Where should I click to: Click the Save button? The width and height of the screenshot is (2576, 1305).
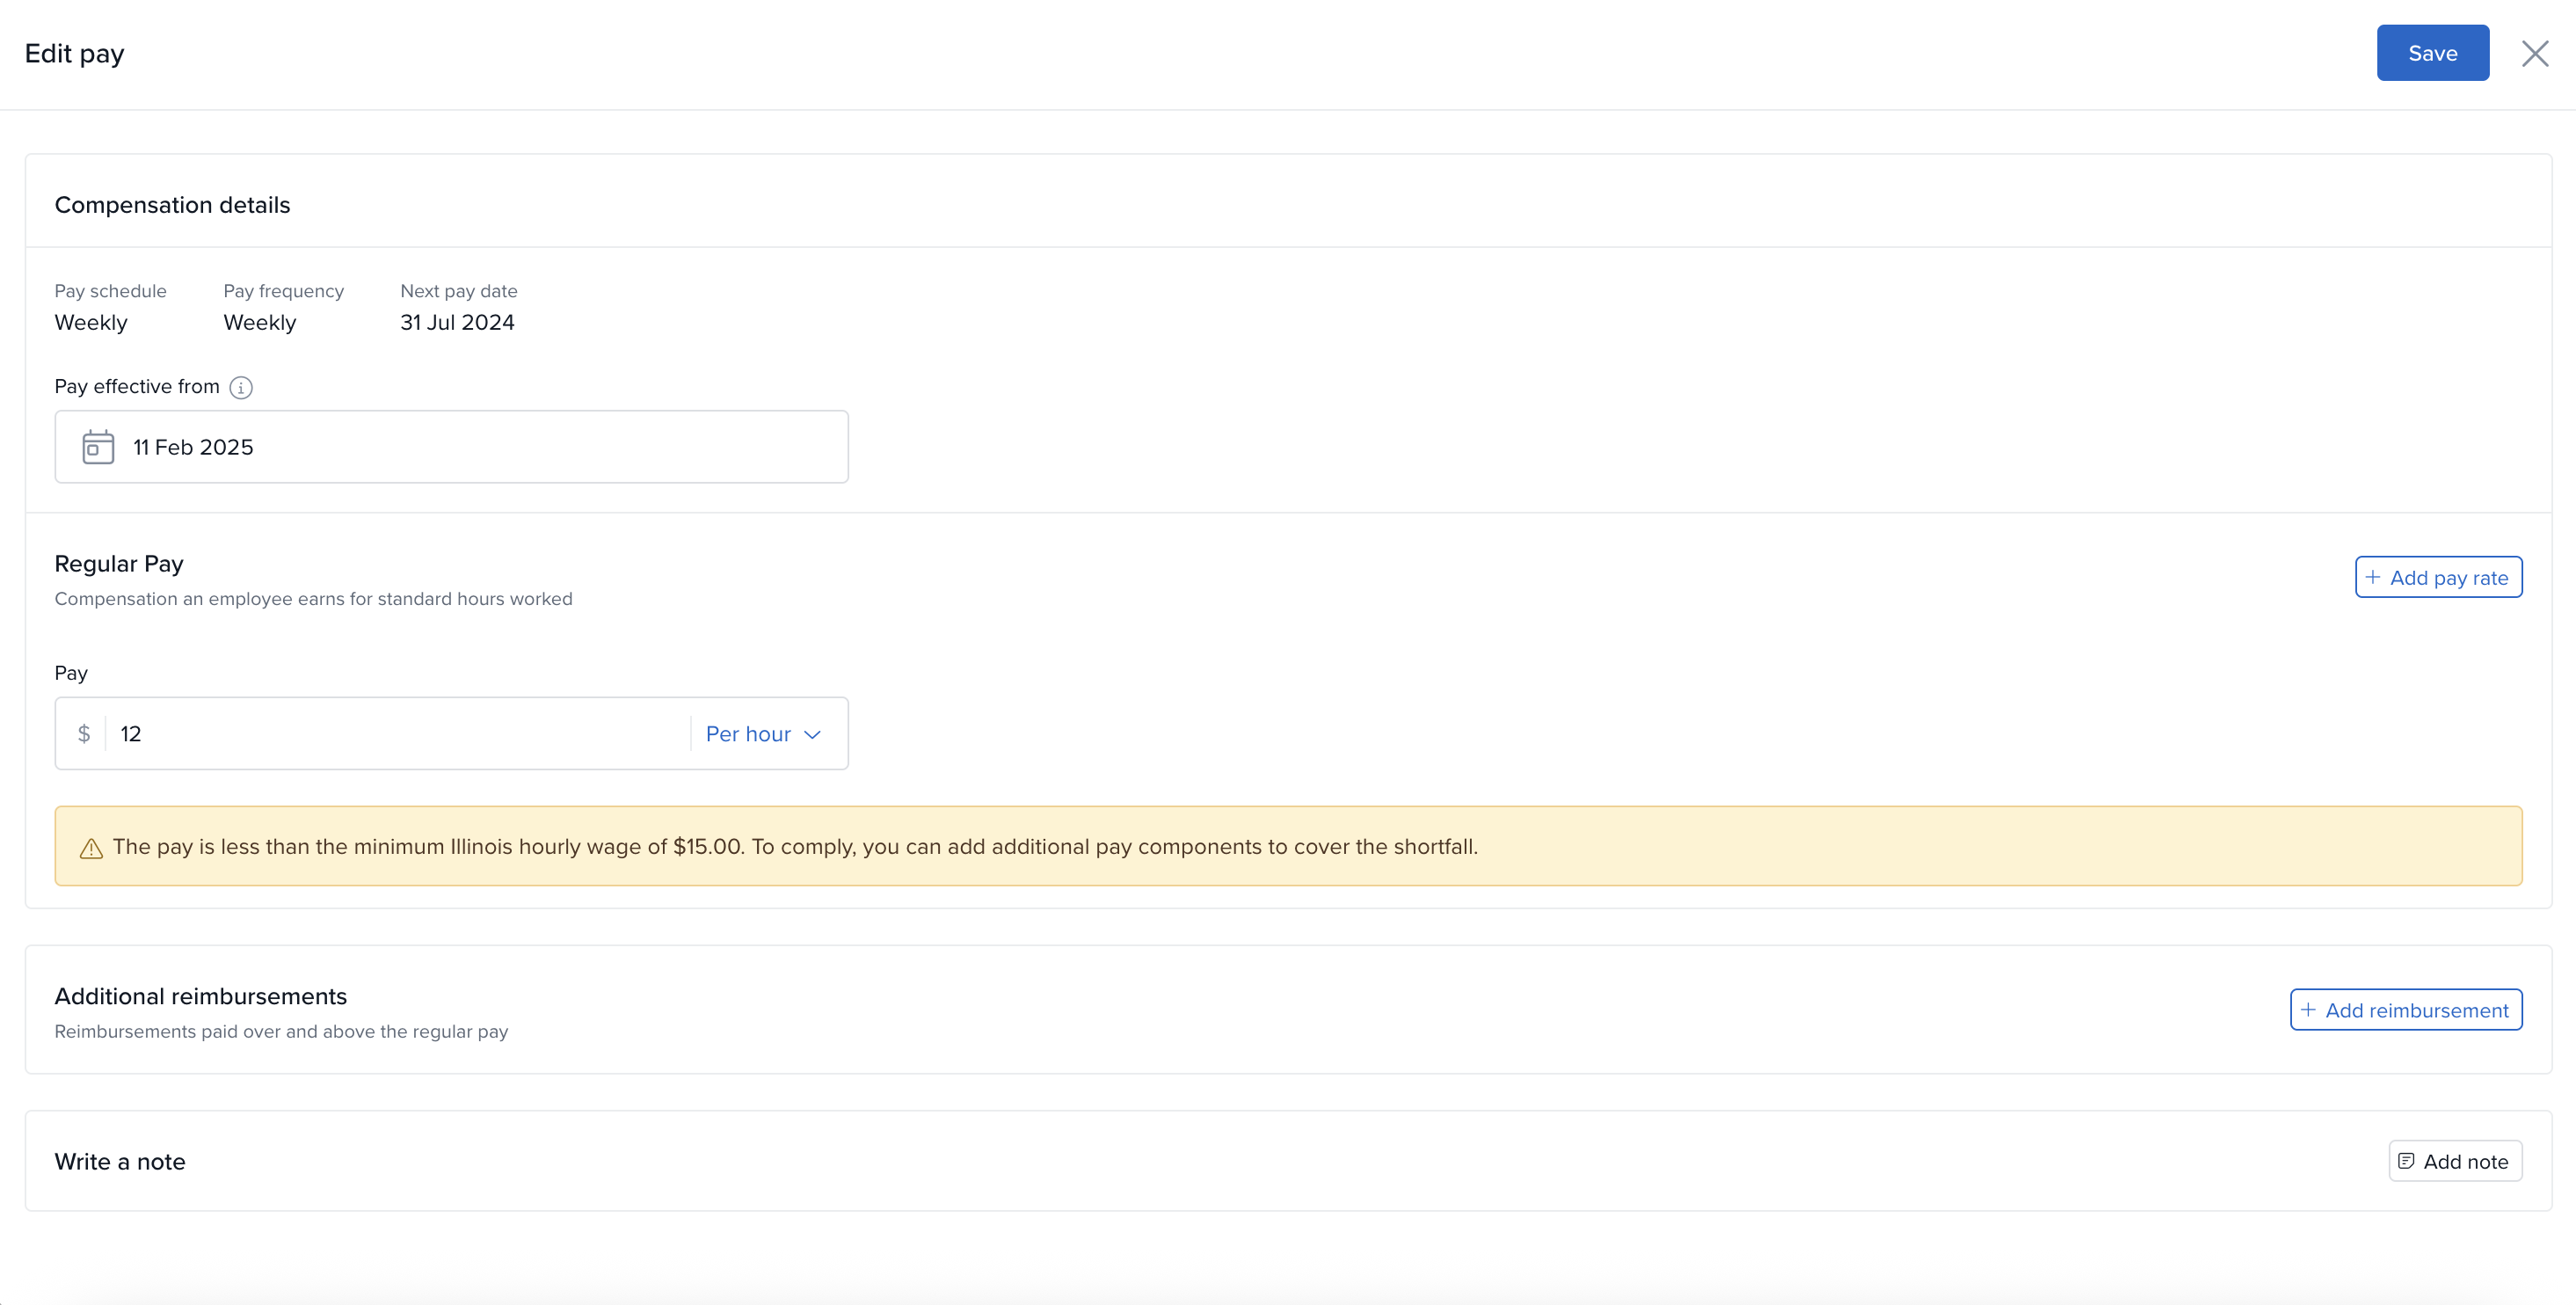2433,53
